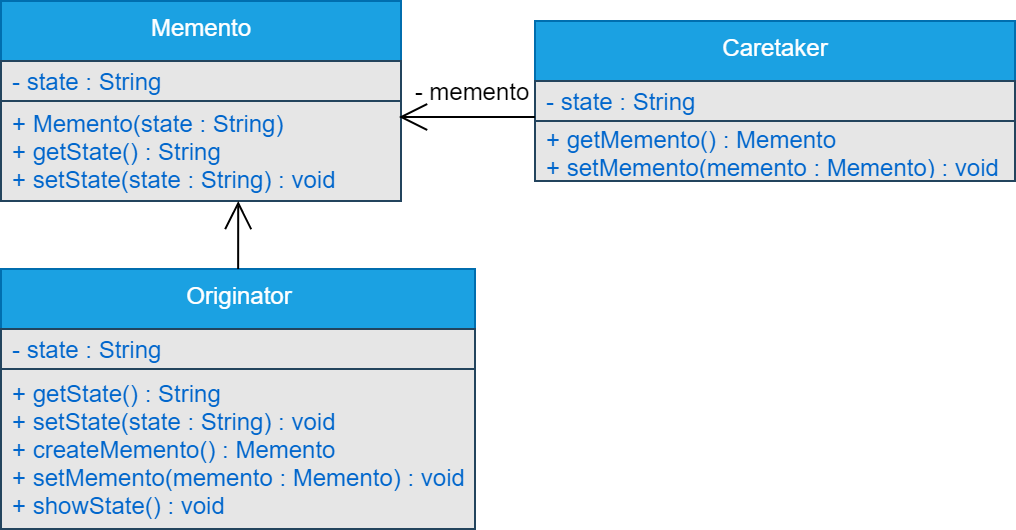Click arrowhead pointing into Memento from Caretaker

coord(410,117)
